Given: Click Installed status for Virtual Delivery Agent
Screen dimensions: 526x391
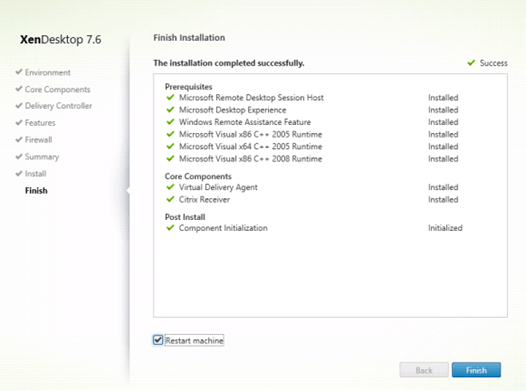Looking at the screenshot, I should [x=443, y=187].
